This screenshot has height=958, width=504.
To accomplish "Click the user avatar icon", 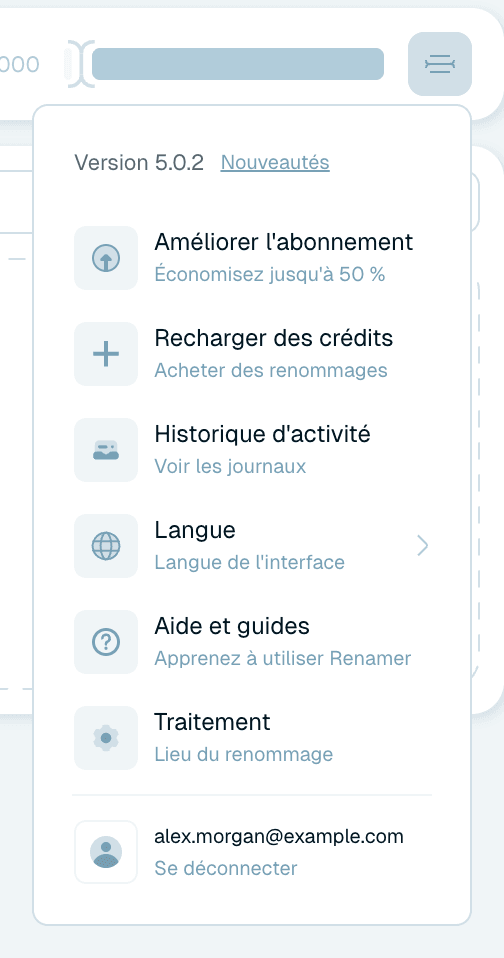I will coord(106,852).
